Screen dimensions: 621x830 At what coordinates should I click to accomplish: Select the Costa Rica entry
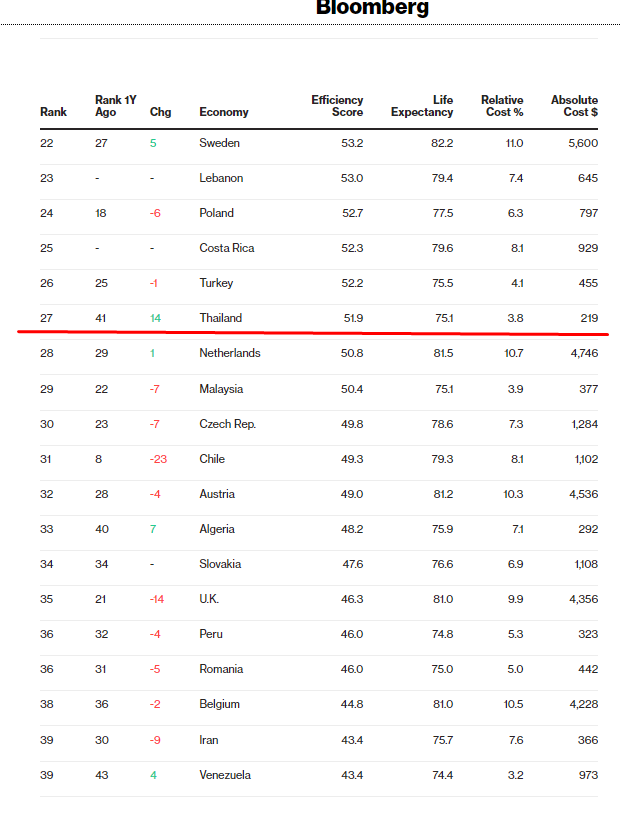tap(226, 248)
